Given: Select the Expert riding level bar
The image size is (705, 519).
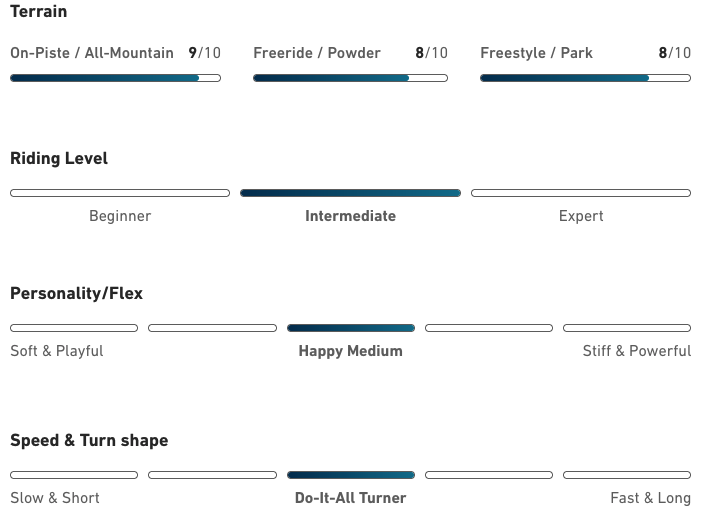Looking at the screenshot, I should click(x=581, y=193).
